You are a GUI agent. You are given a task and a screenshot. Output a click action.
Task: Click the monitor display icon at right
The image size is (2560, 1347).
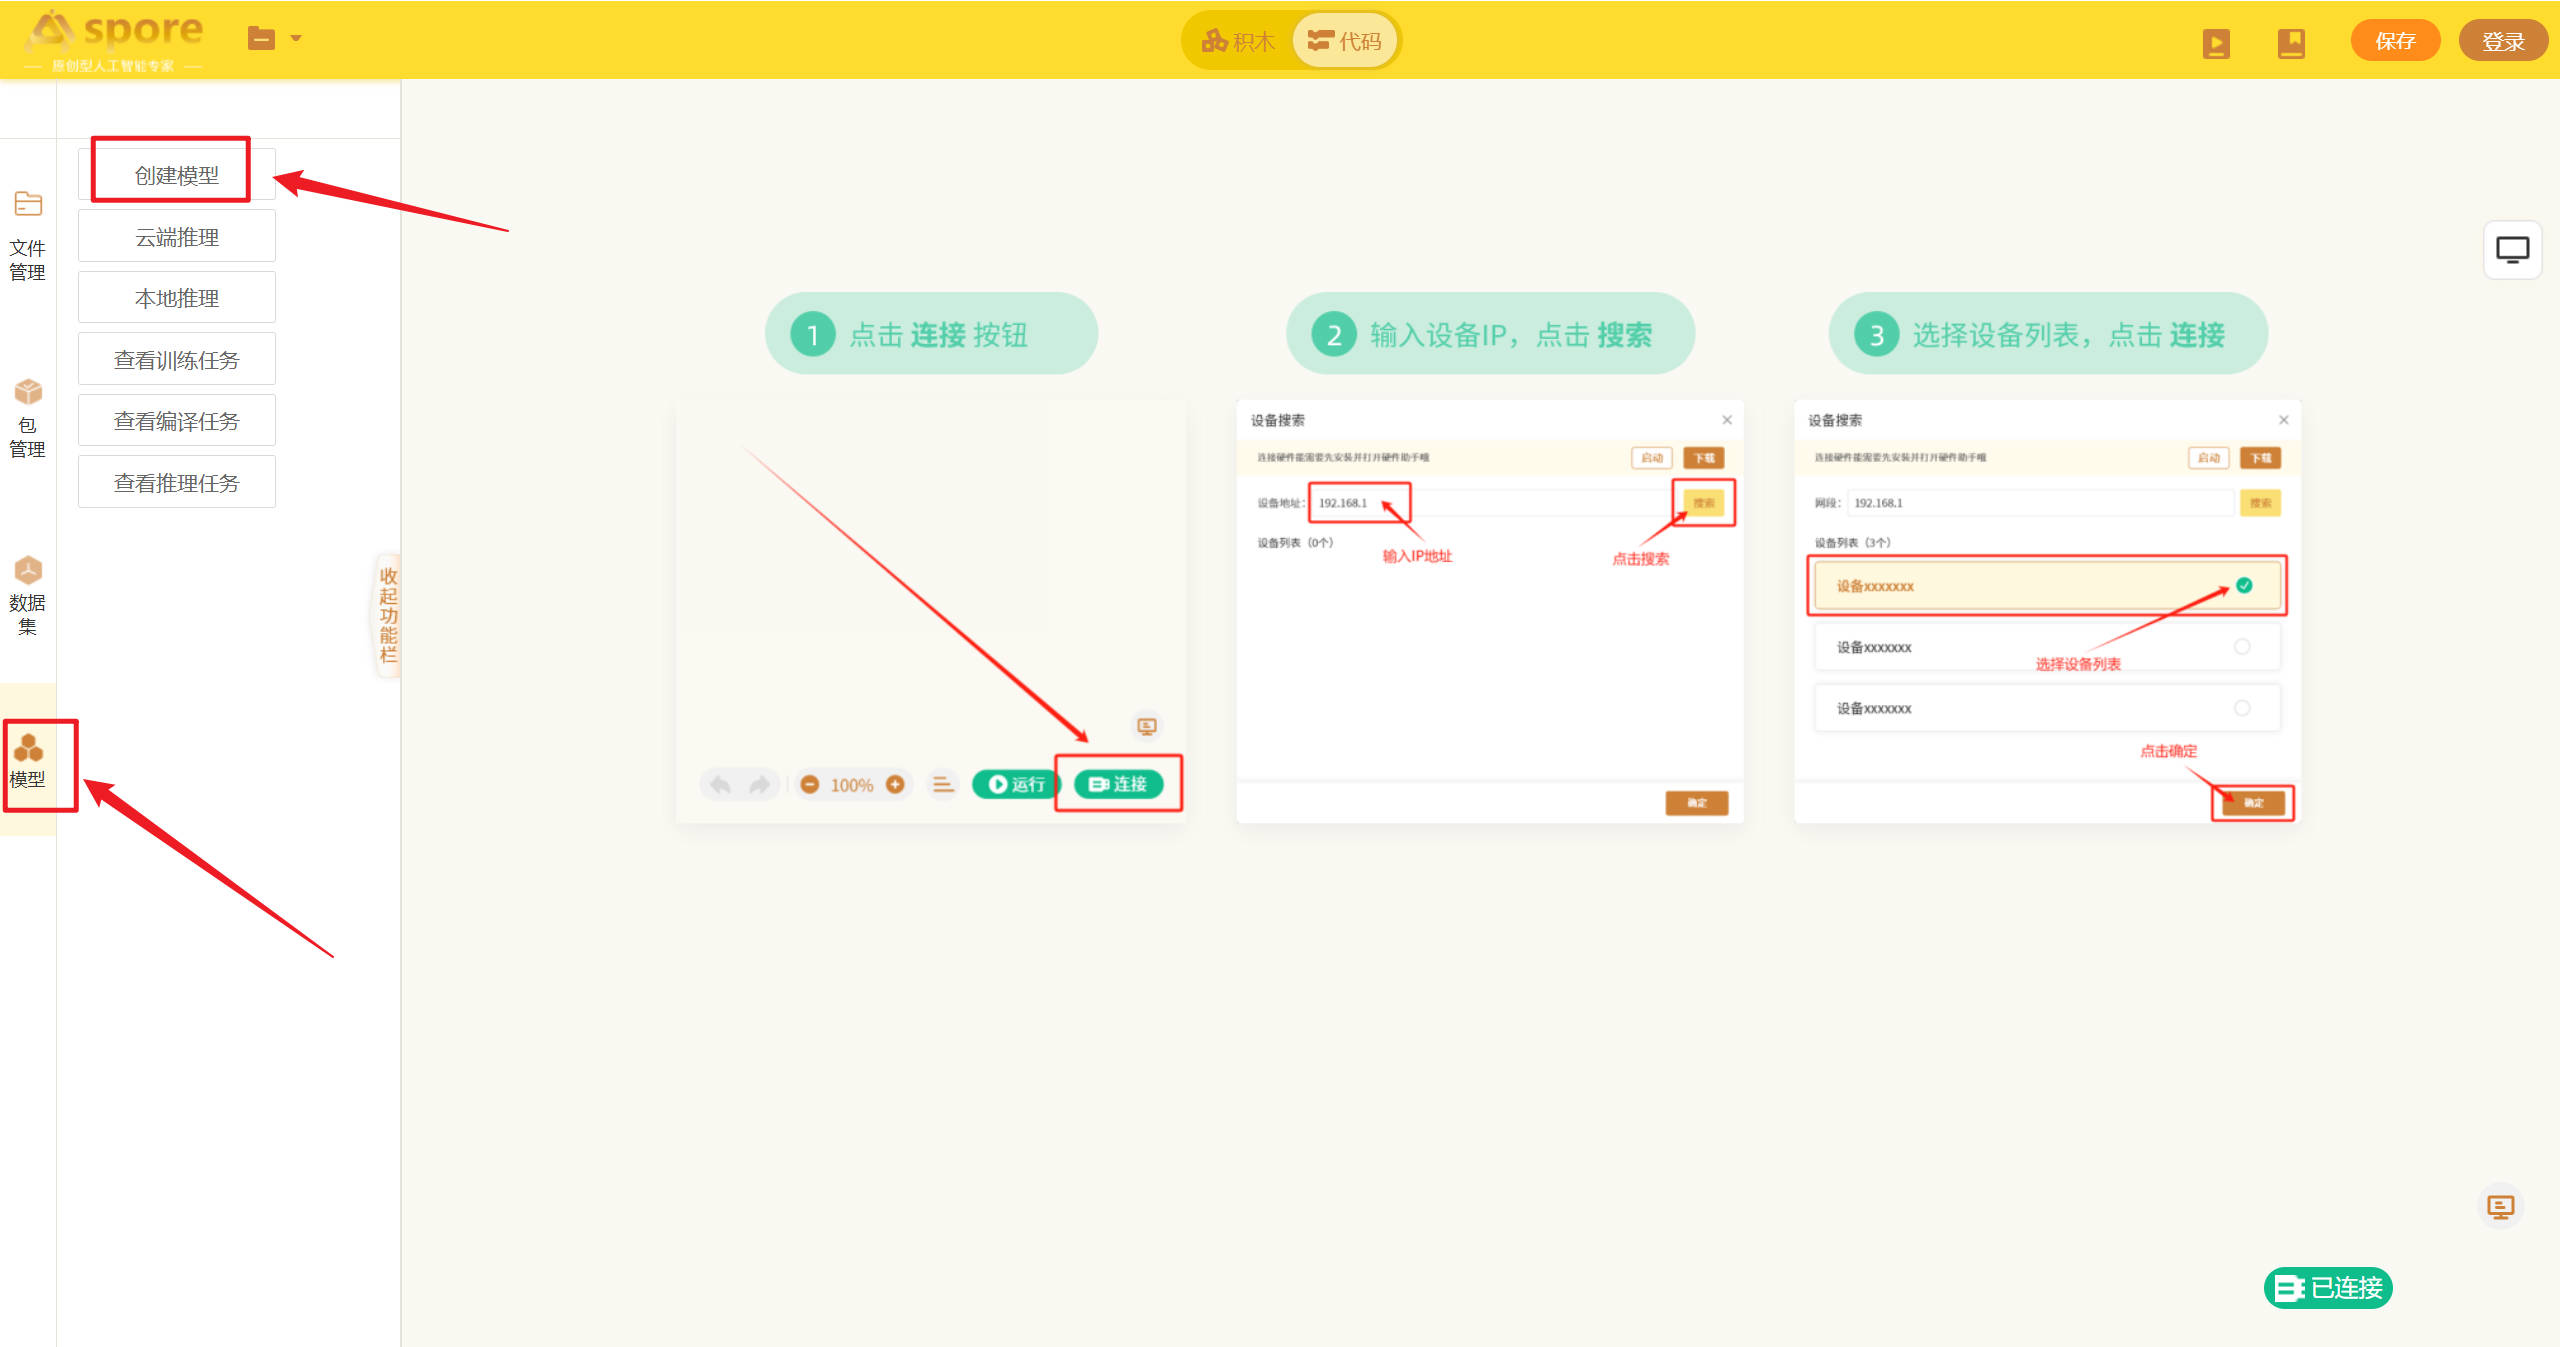(2512, 250)
